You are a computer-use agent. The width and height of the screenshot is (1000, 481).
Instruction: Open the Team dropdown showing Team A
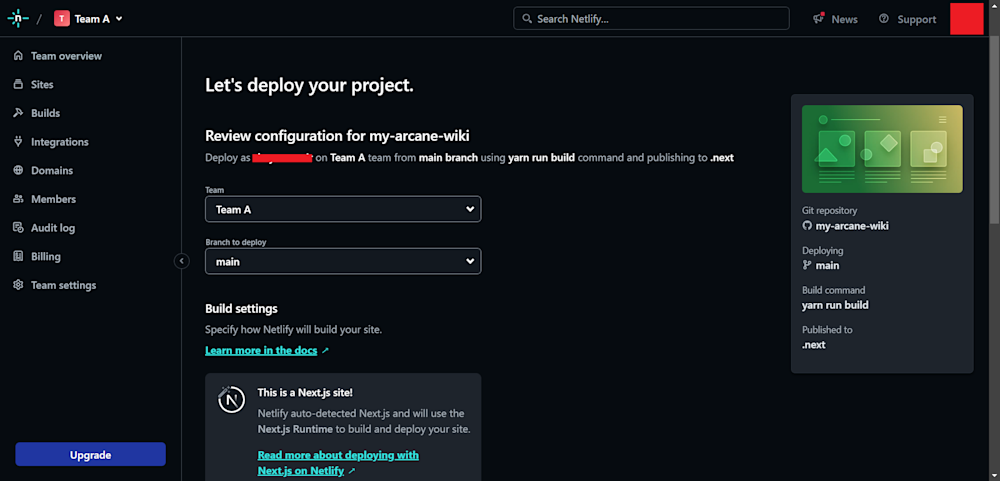(343, 209)
